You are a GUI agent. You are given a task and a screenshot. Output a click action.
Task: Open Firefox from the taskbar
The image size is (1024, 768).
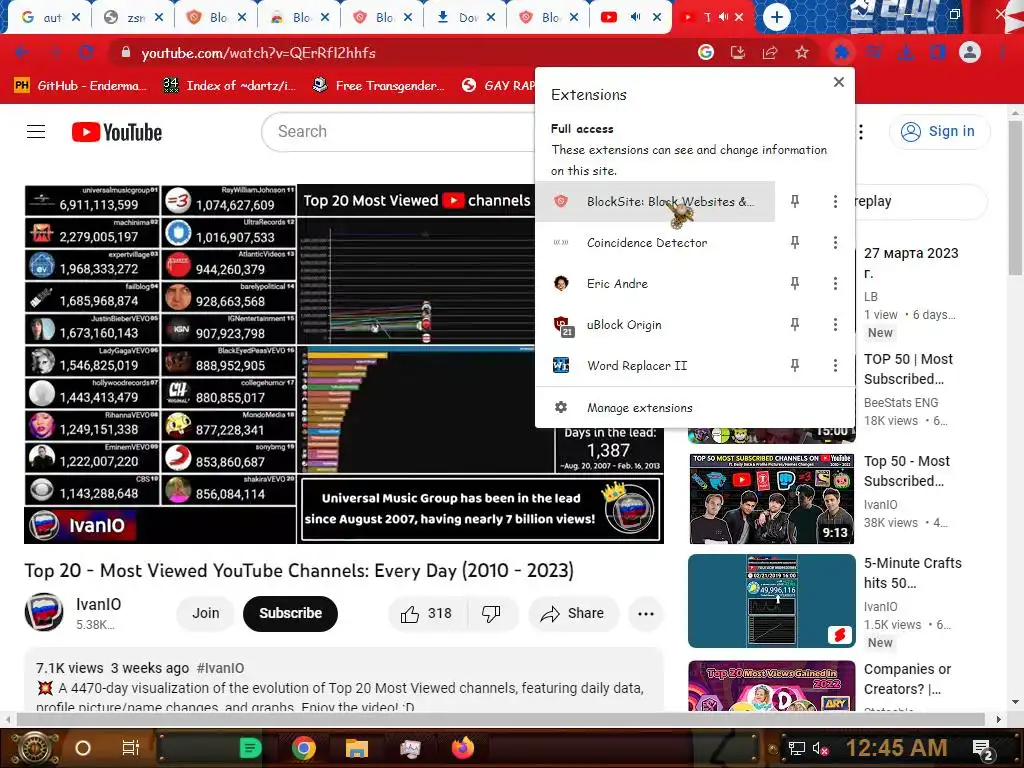pos(463,748)
